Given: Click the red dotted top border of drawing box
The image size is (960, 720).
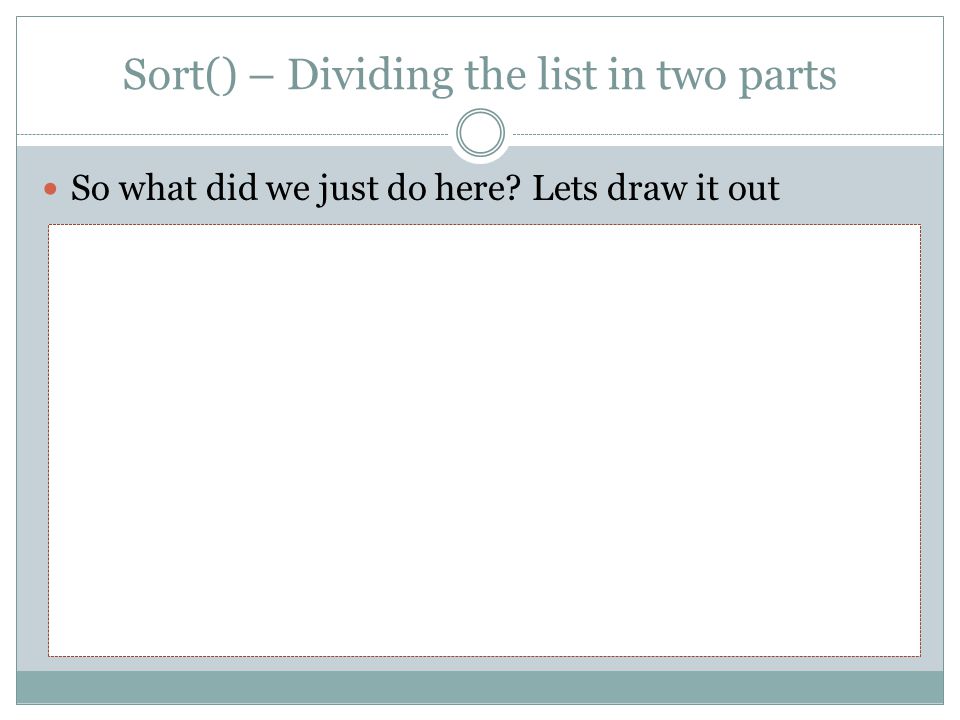Looking at the screenshot, I should [484, 225].
